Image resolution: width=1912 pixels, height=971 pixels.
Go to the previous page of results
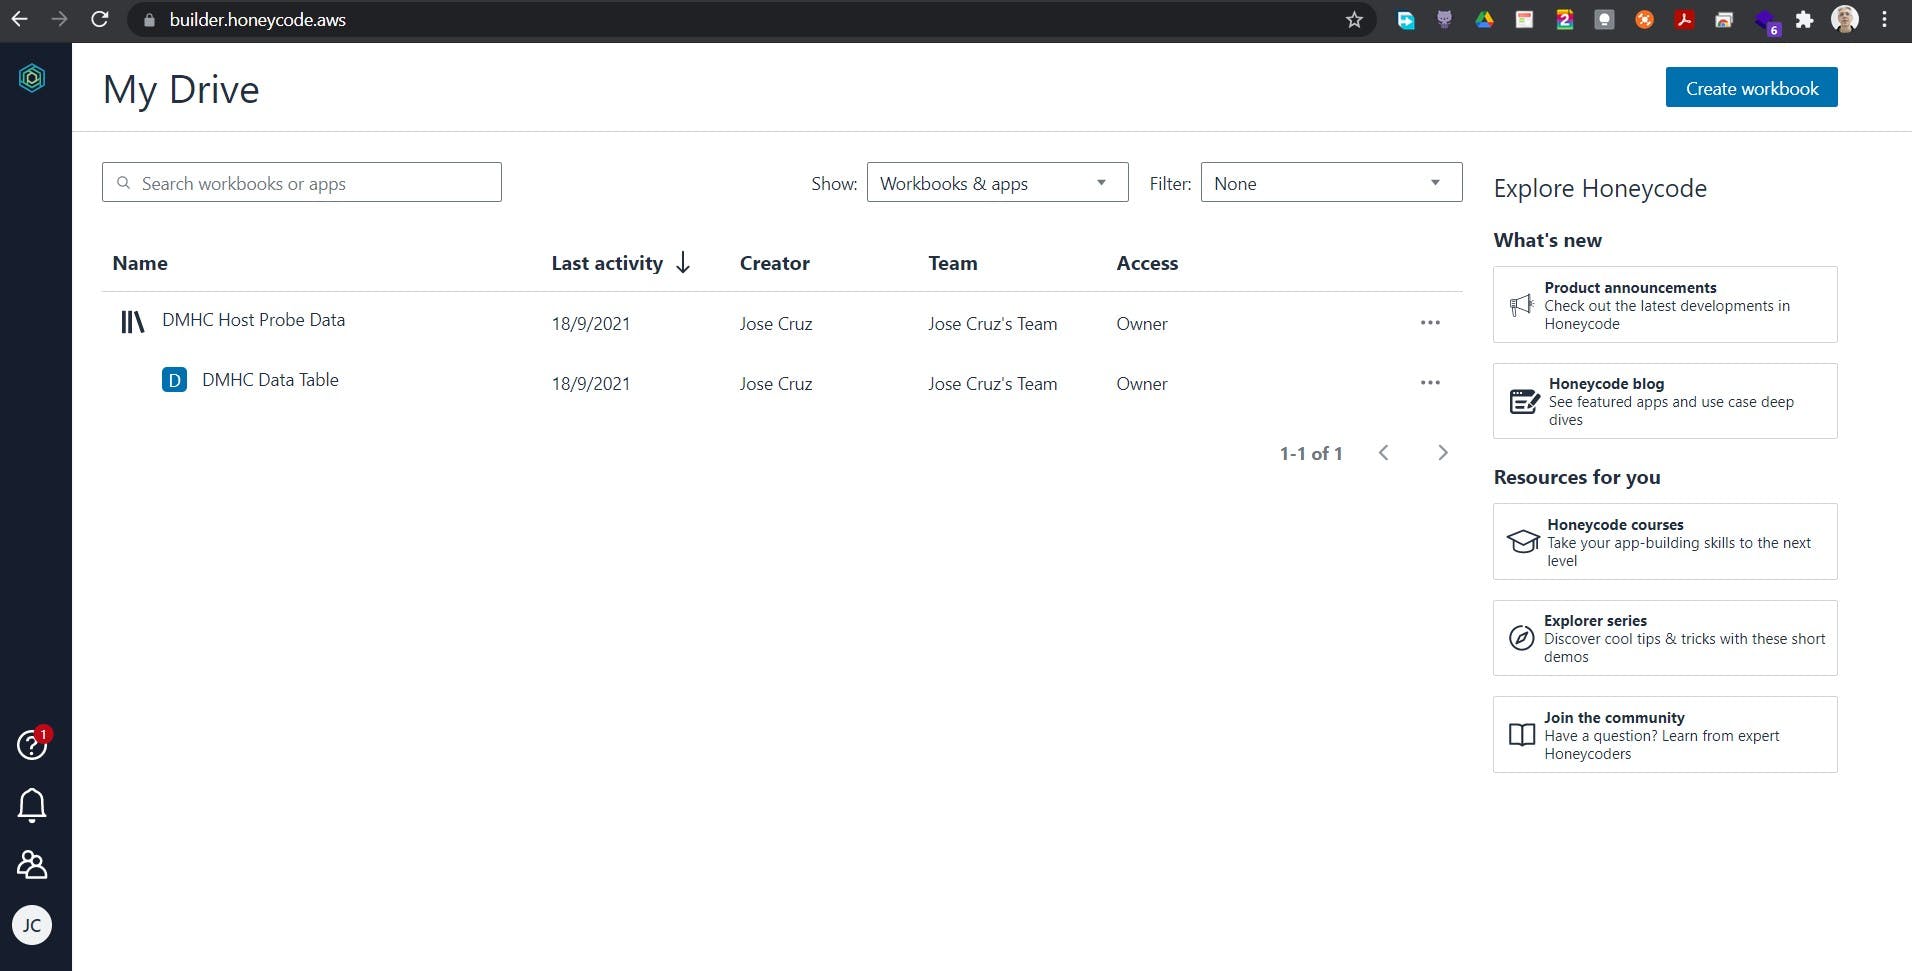pos(1384,453)
